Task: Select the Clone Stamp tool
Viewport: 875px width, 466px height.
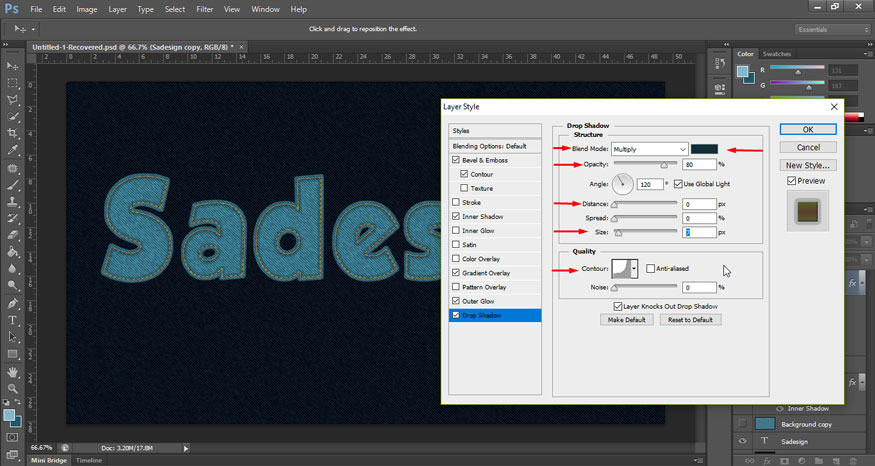Action: pyautogui.click(x=12, y=201)
